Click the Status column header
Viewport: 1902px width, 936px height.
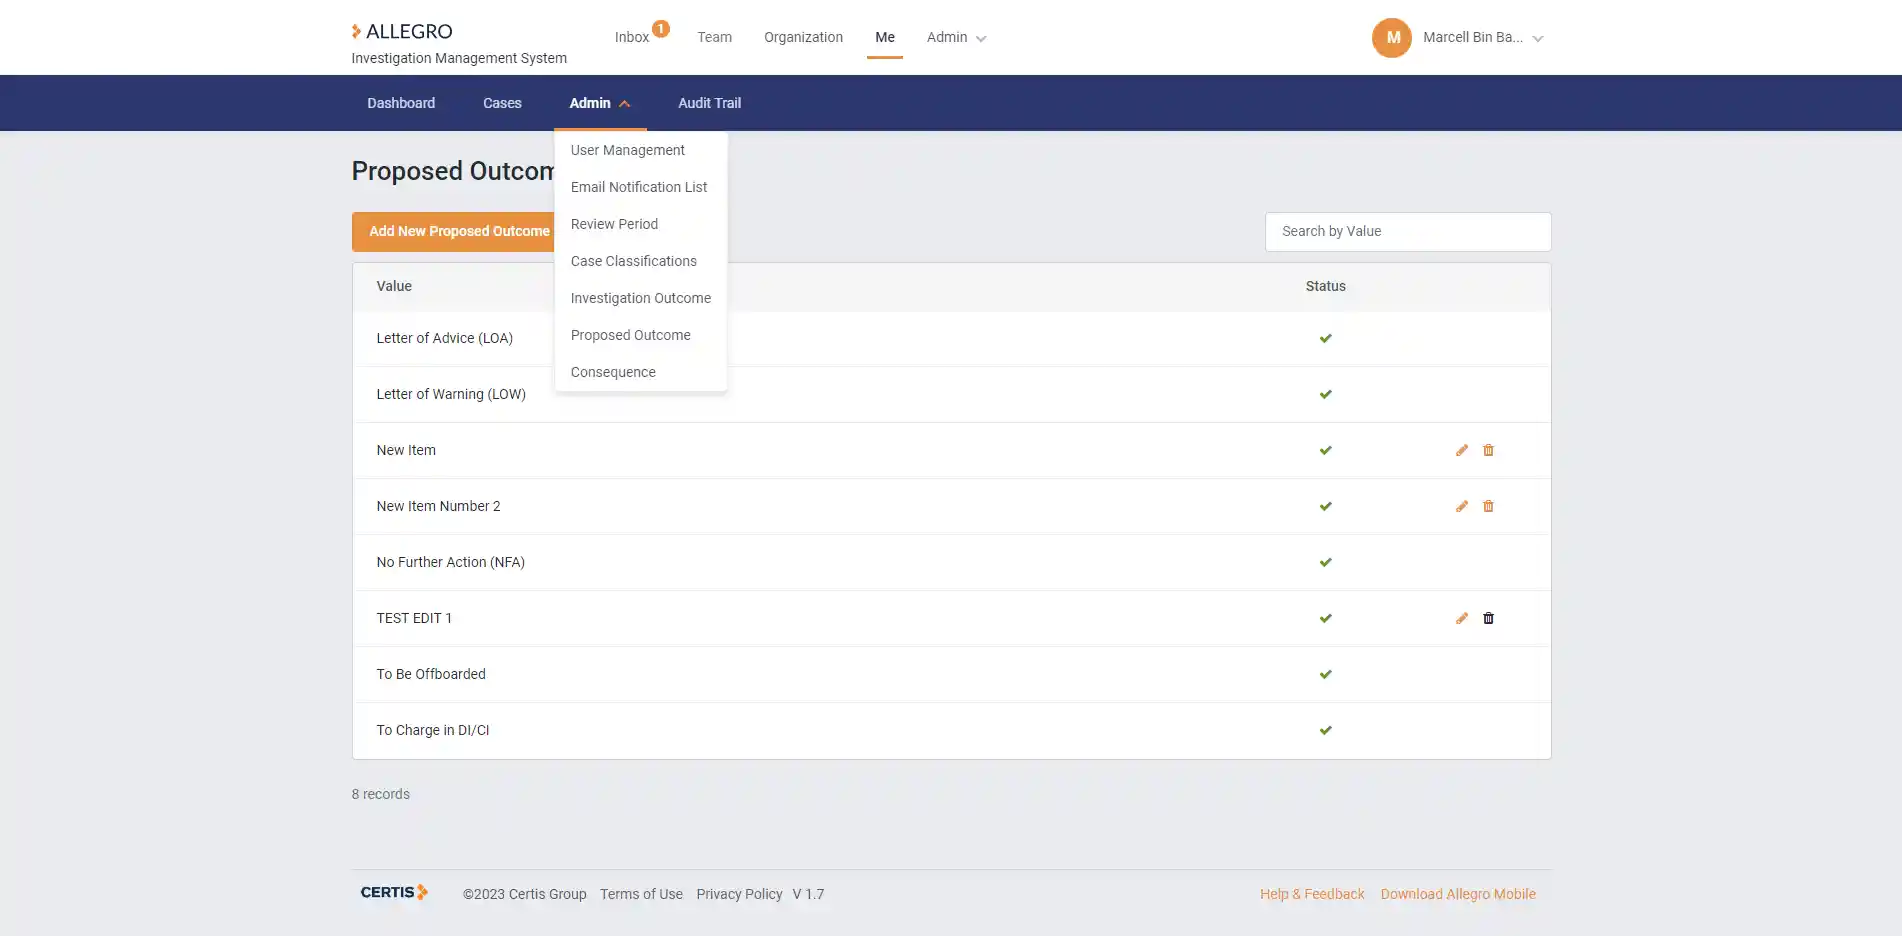[x=1325, y=286]
